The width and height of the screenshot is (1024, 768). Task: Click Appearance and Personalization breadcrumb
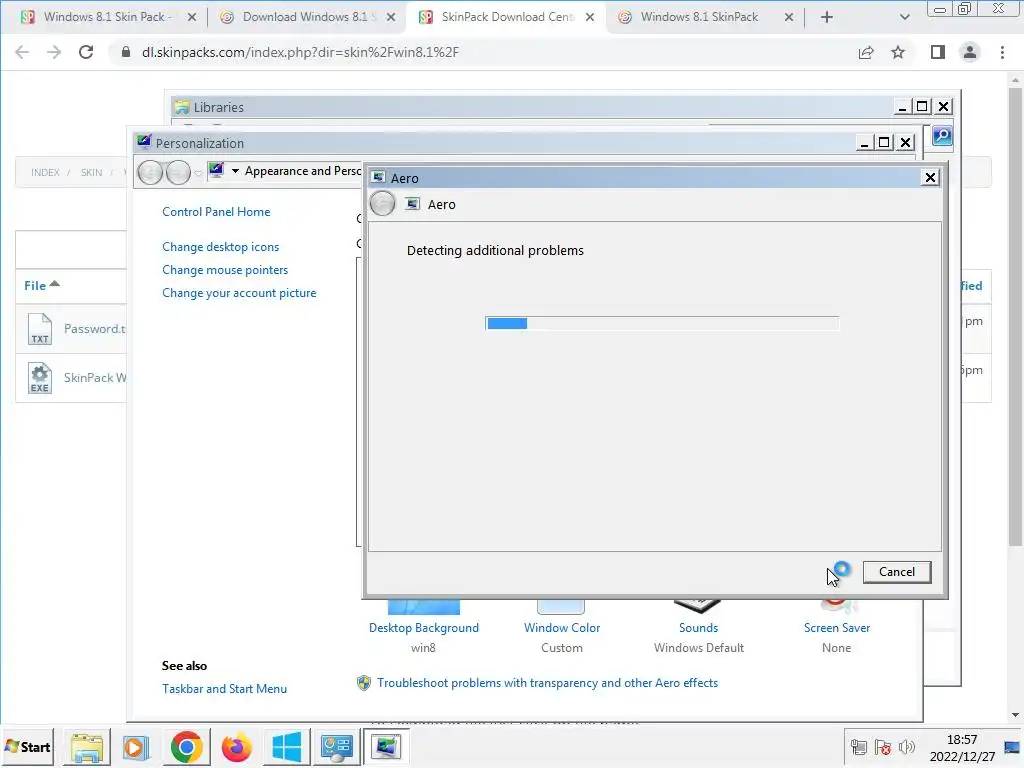click(x=303, y=171)
